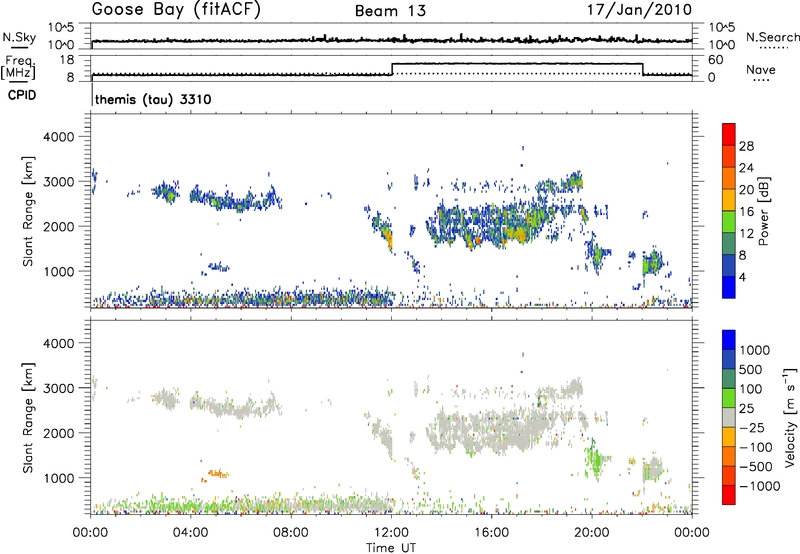The image size is (800, 554).
Task: Click the 'N.Sky' legend label
Action: (x=19, y=37)
